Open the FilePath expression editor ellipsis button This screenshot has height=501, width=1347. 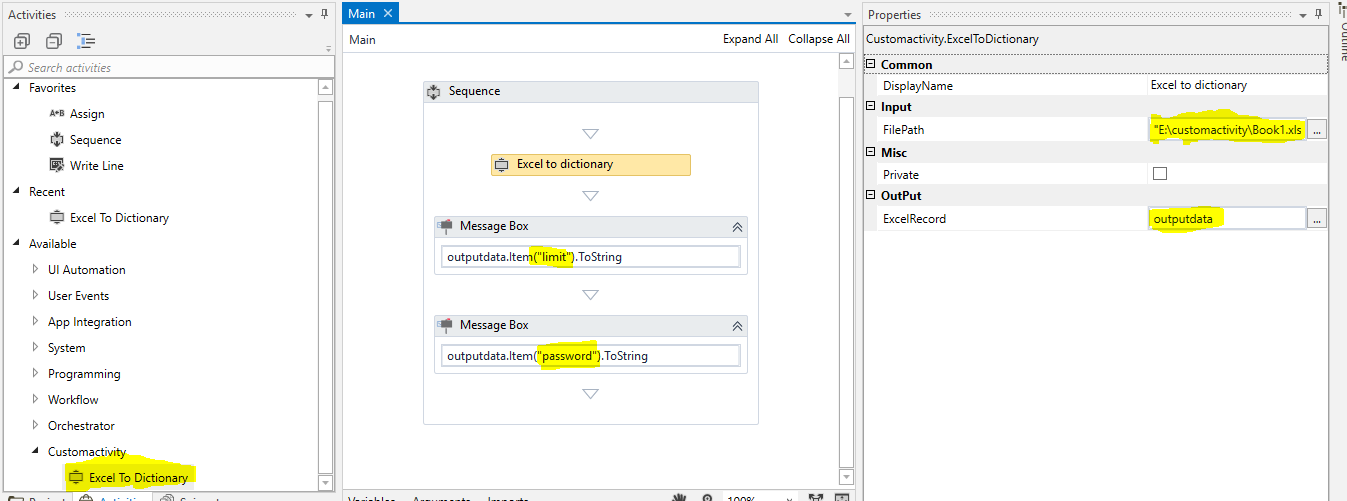click(1317, 130)
